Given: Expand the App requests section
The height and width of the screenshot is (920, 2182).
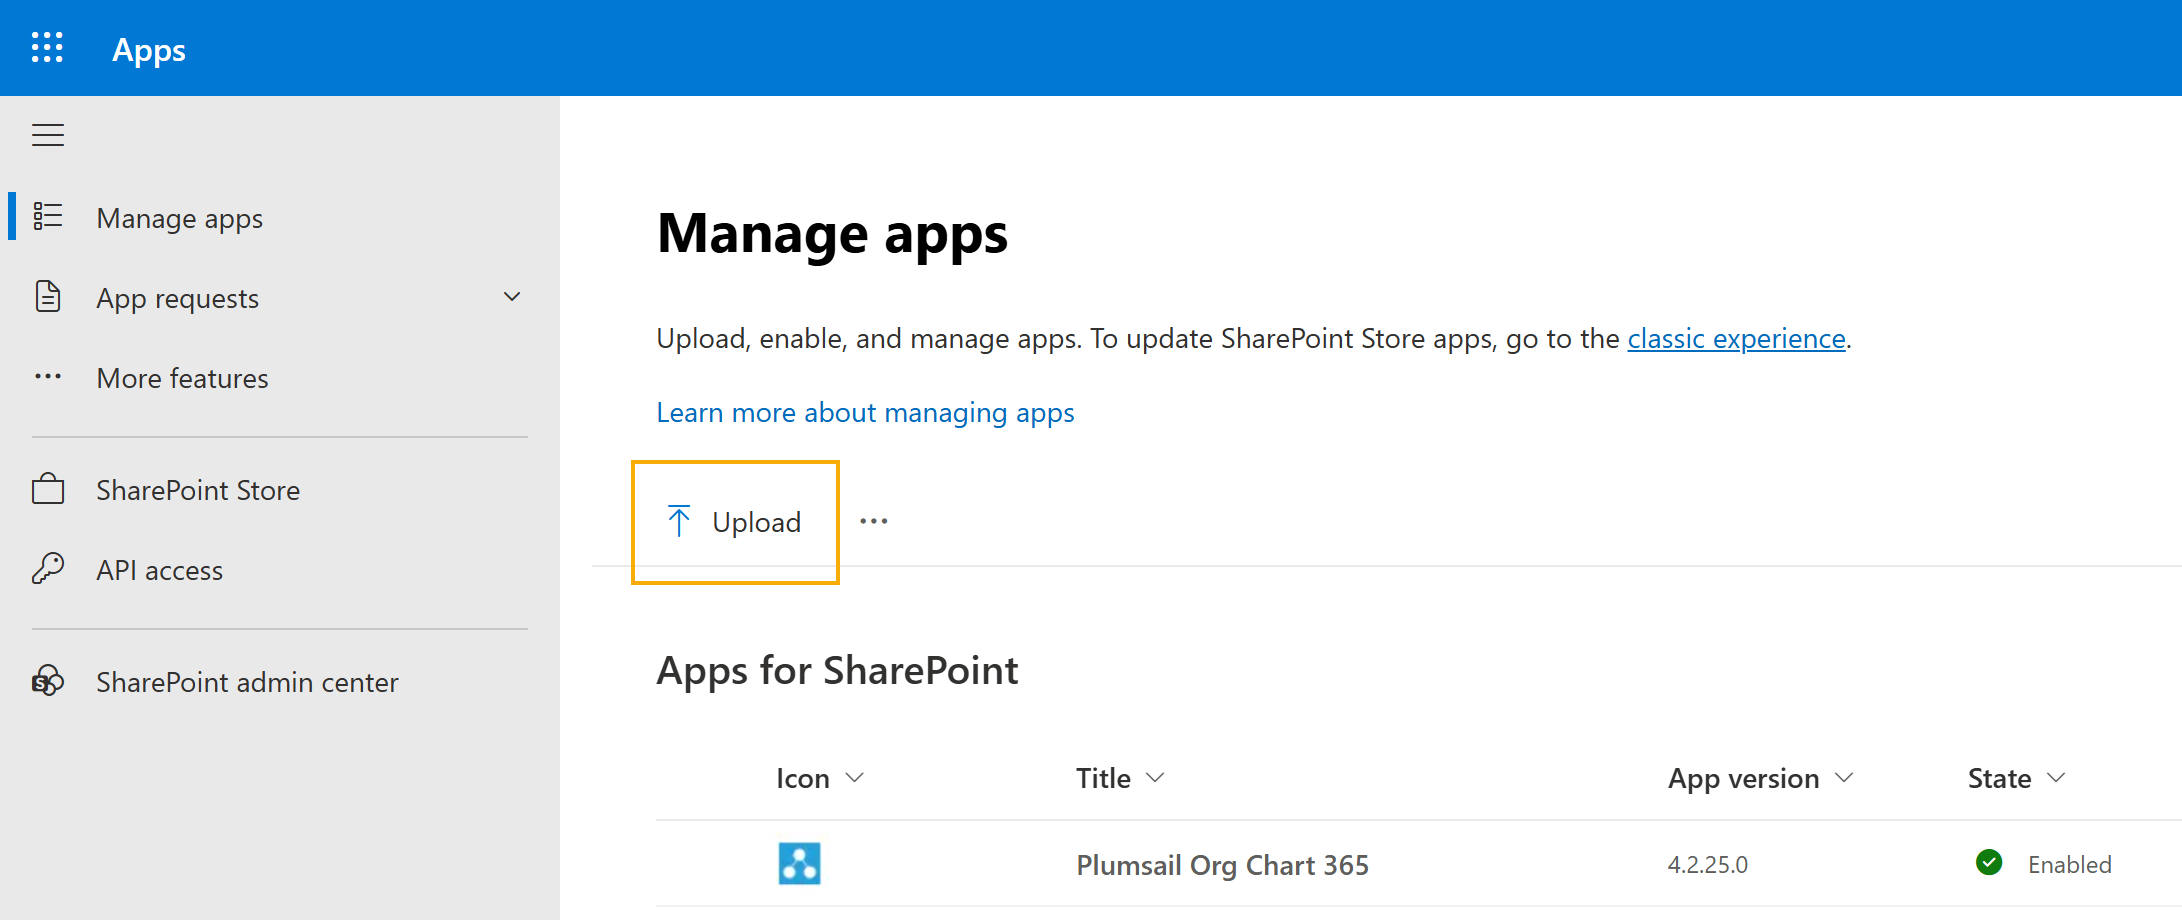Looking at the screenshot, I should point(512,296).
